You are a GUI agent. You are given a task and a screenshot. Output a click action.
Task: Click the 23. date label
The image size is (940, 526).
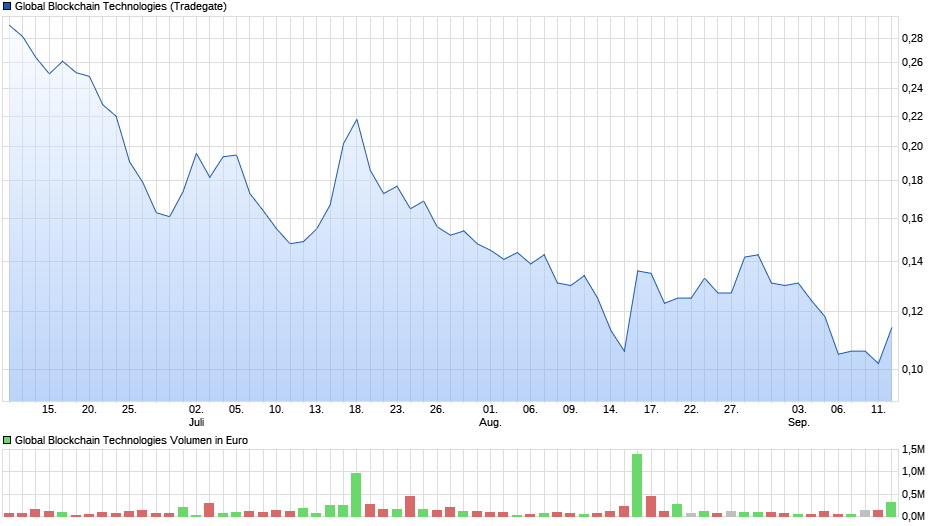pyautogui.click(x=397, y=410)
